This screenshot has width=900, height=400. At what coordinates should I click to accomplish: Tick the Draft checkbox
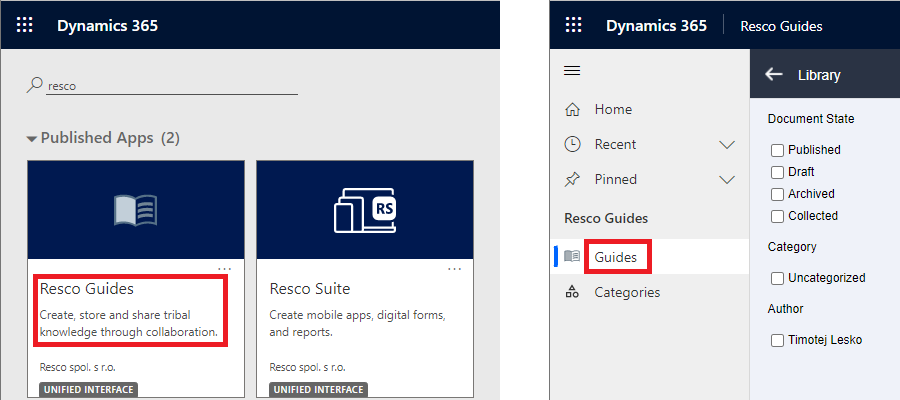777,172
